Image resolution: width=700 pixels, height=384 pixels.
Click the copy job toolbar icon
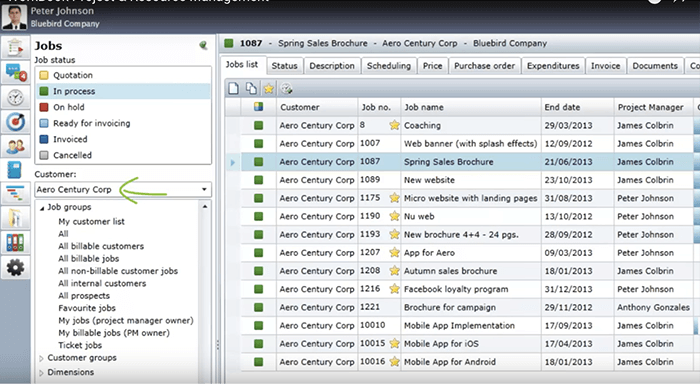point(251,88)
